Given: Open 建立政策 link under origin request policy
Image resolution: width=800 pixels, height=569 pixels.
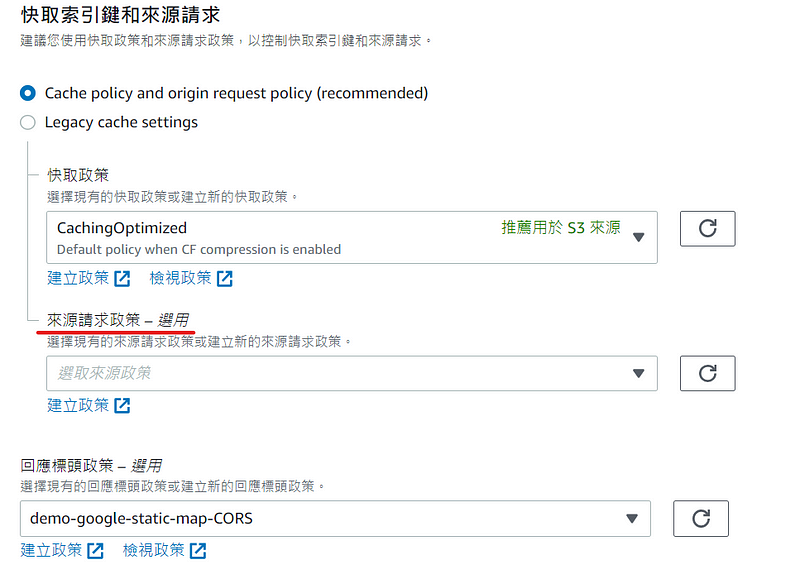Looking at the screenshot, I should 78,406.
